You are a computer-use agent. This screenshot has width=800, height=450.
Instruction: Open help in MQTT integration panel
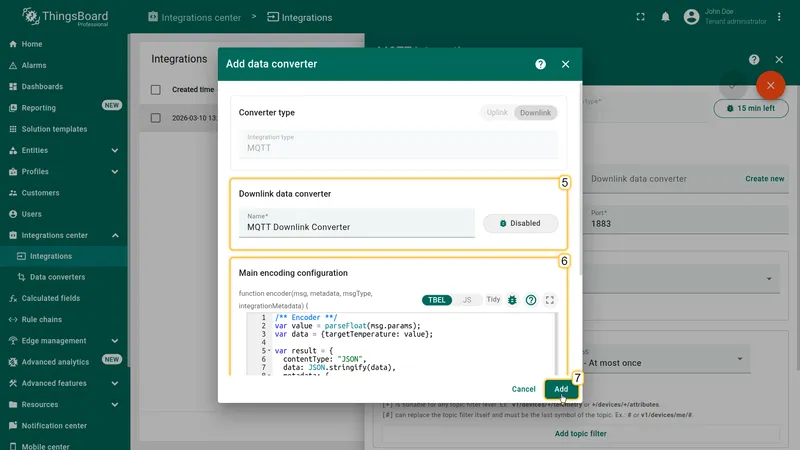coord(754,60)
